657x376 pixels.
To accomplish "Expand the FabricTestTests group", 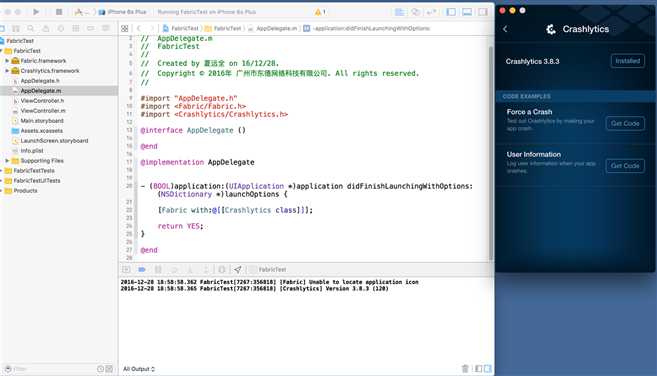I will pos(1,171).
